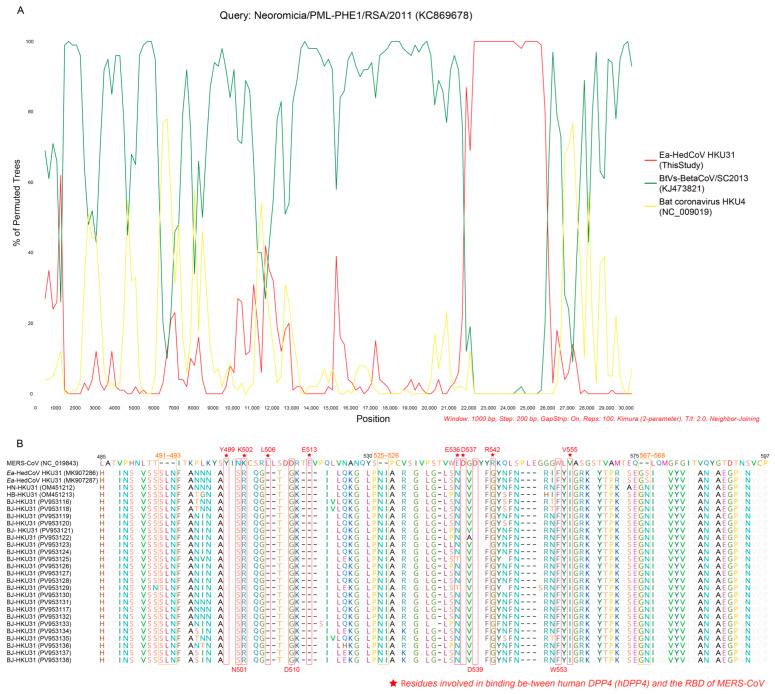
Task: Click the footnote about hDPP4 binding residues
Action: [583, 684]
